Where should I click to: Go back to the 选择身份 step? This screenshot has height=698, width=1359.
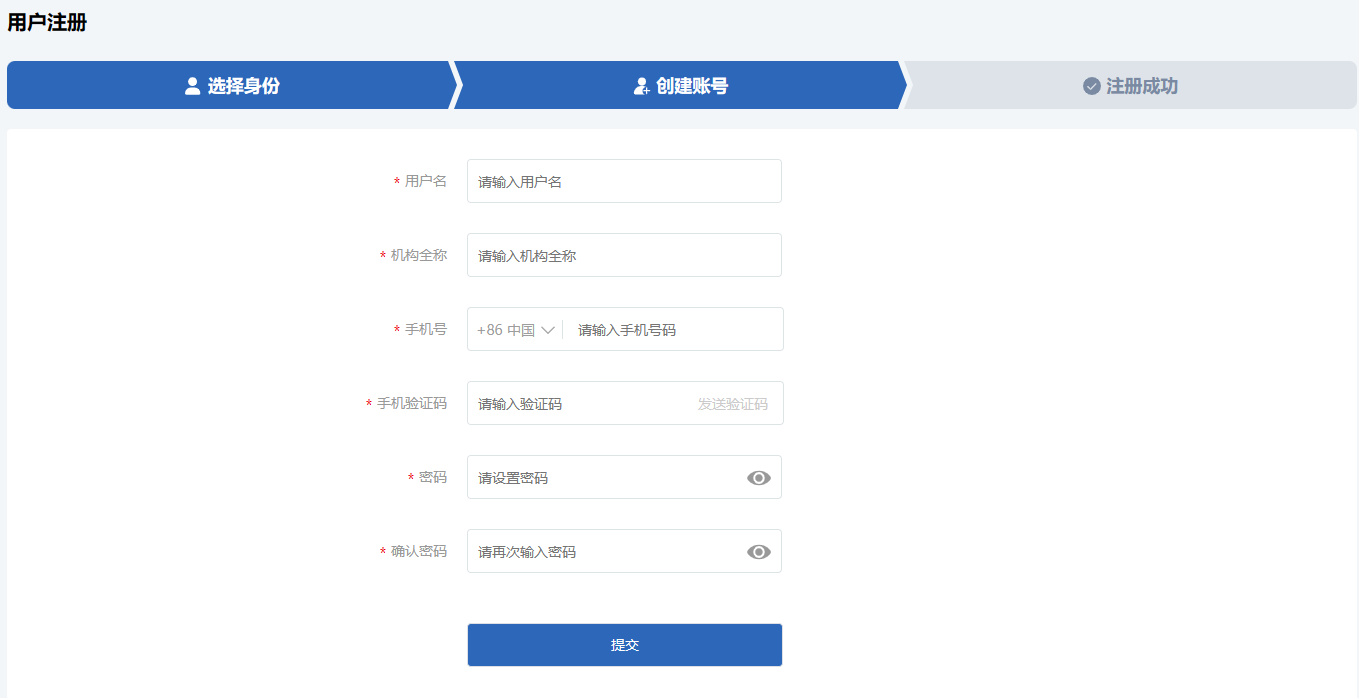point(243,86)
